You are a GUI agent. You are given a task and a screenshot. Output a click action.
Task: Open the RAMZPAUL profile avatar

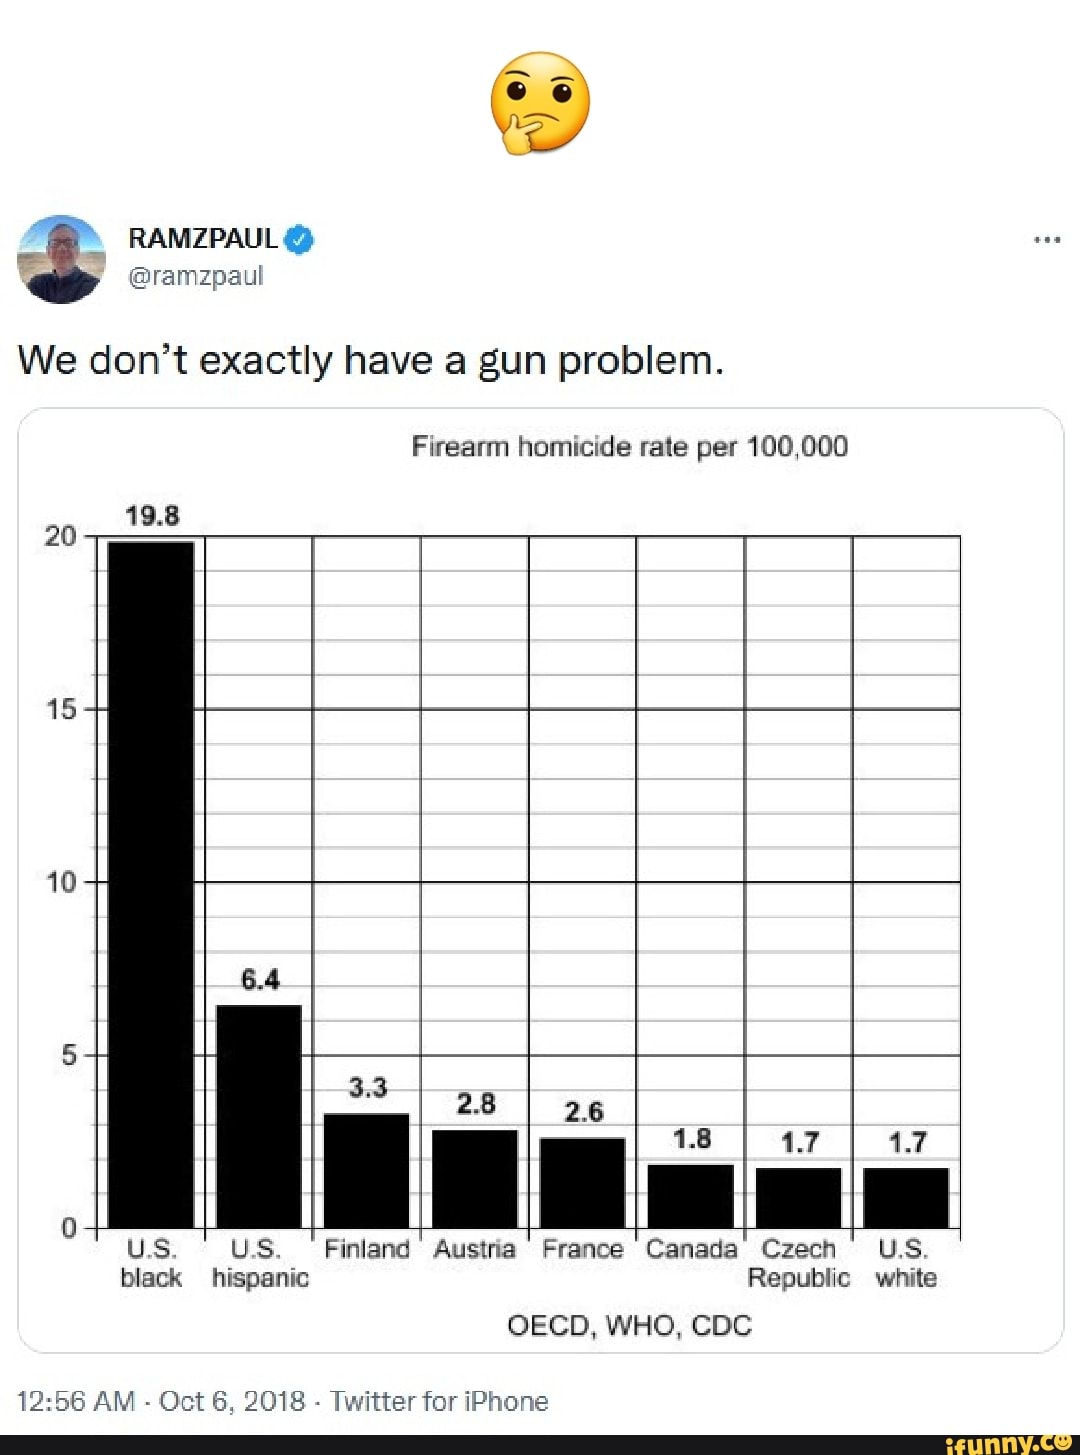pyautogui.click(x=61, y=259)
